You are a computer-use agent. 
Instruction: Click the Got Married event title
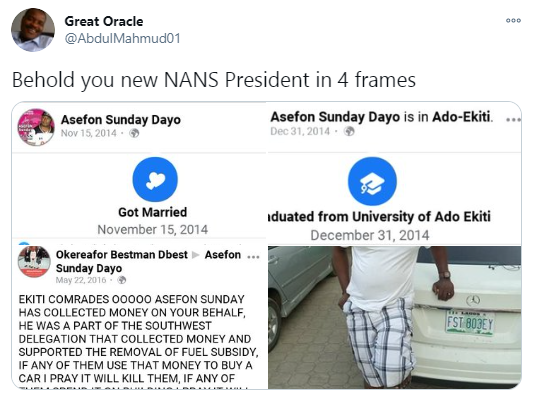point(153,212)
